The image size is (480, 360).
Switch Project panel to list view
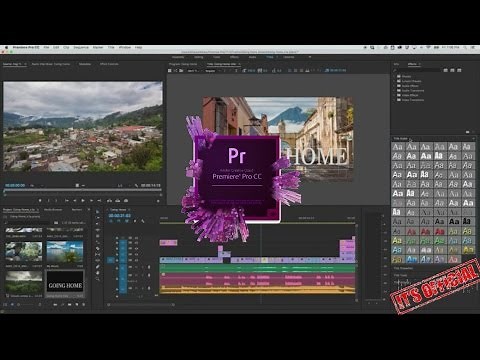(x=6, y=304)
